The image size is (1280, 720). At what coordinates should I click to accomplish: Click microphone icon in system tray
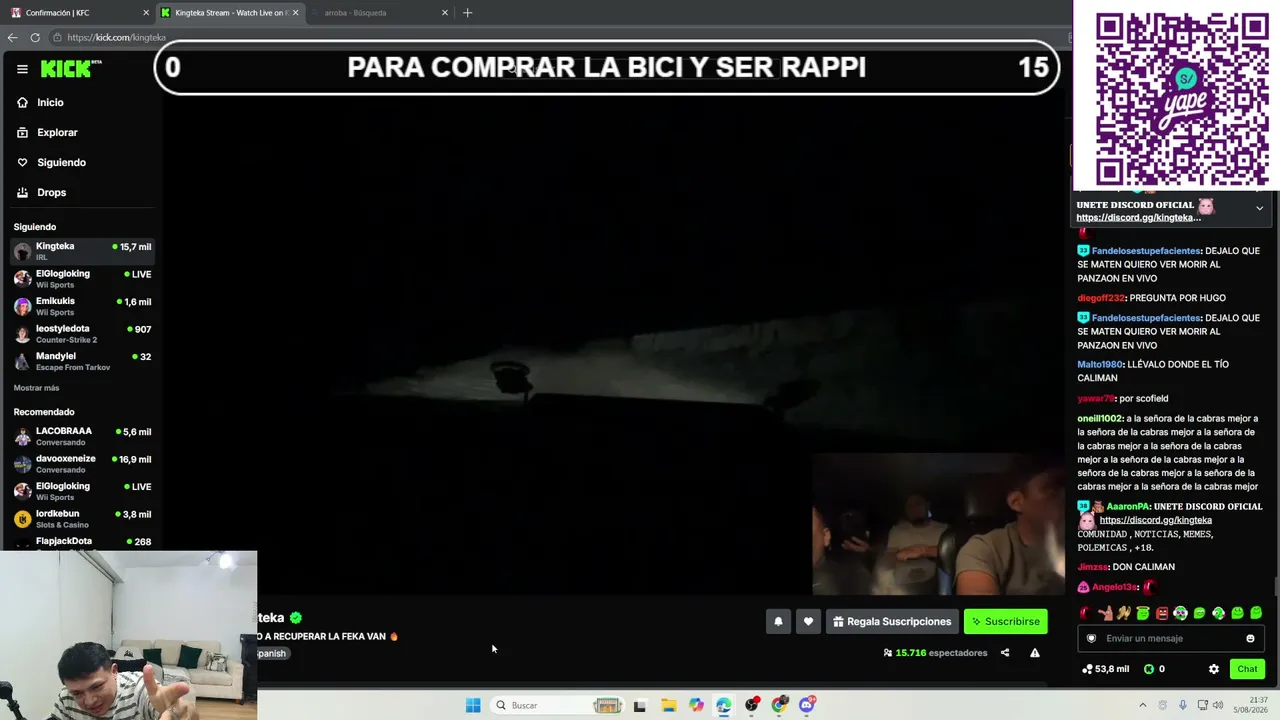point(1183,705)
